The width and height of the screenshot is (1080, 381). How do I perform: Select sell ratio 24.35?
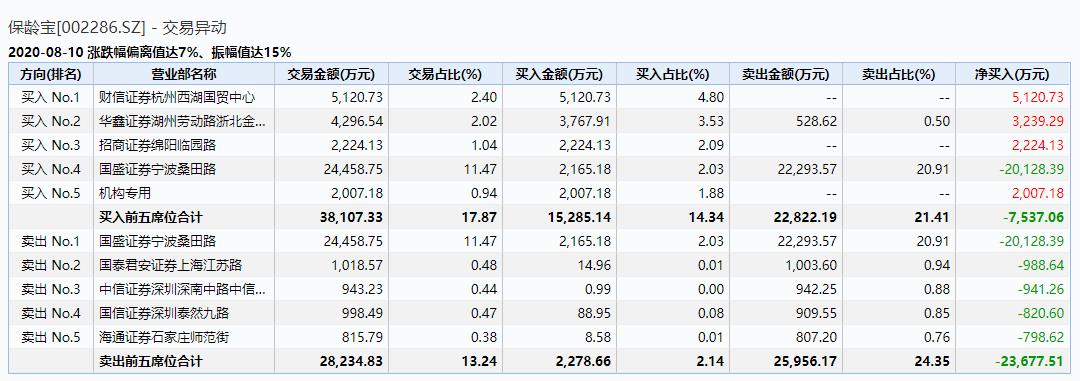(x=932, y=361)
